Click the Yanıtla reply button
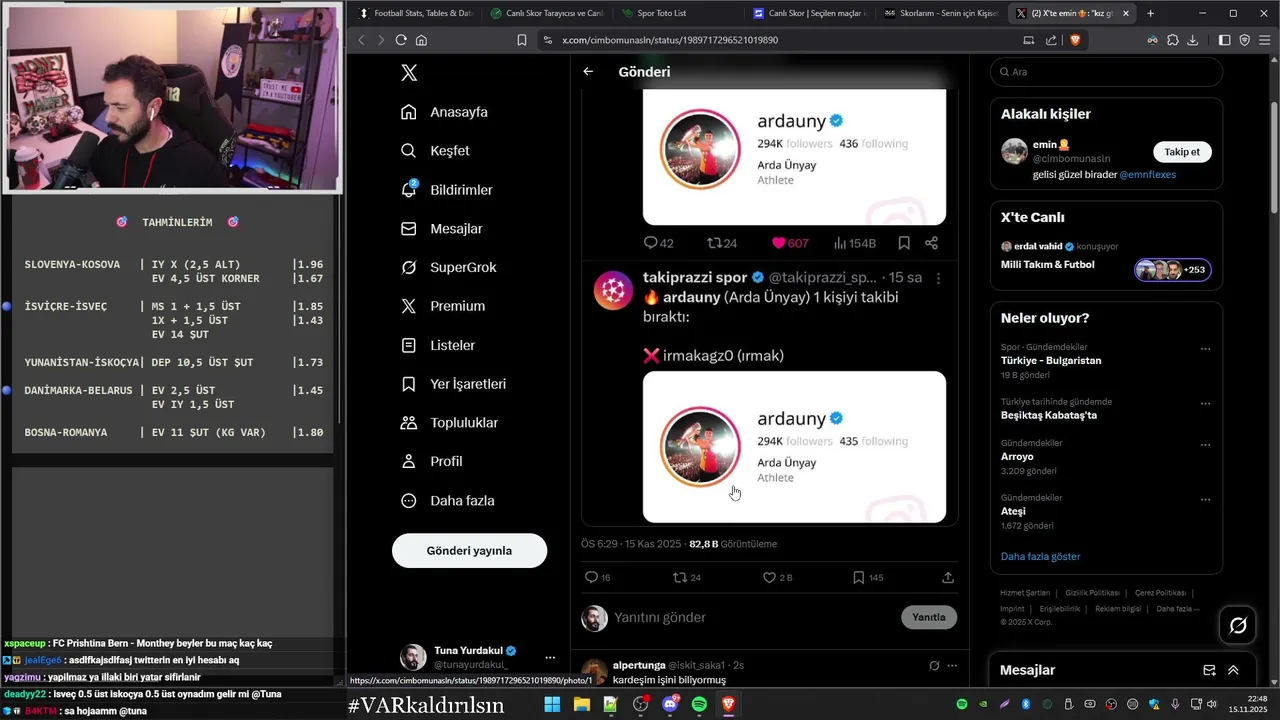1280x720 pixels. tap(929, 618)
